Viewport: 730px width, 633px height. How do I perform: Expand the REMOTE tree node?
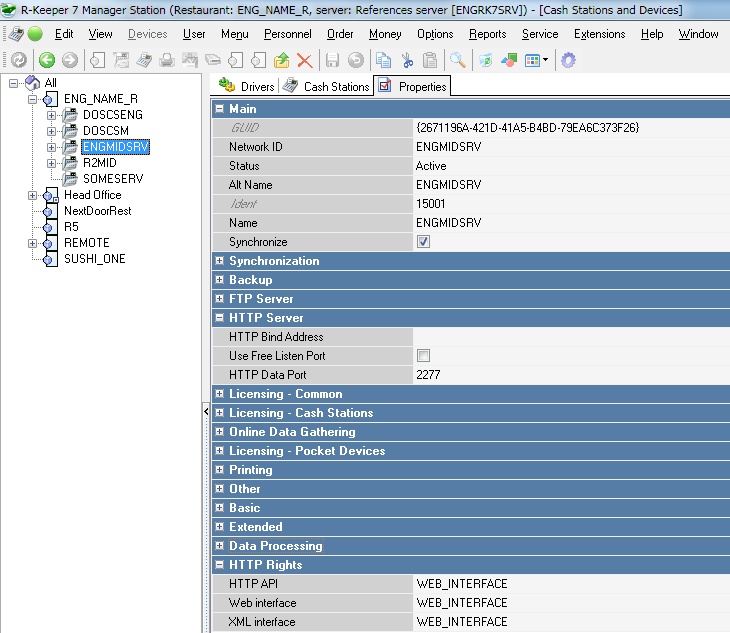tap(32, 243)
